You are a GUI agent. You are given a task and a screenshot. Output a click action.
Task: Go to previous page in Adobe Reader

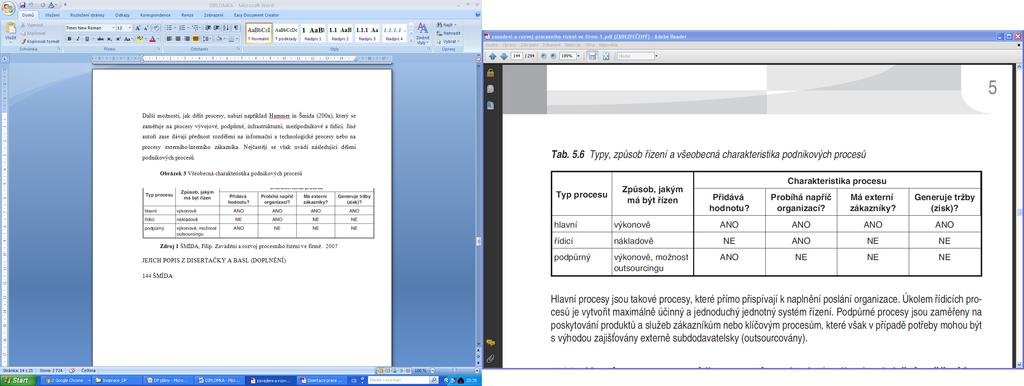(492, 56)
